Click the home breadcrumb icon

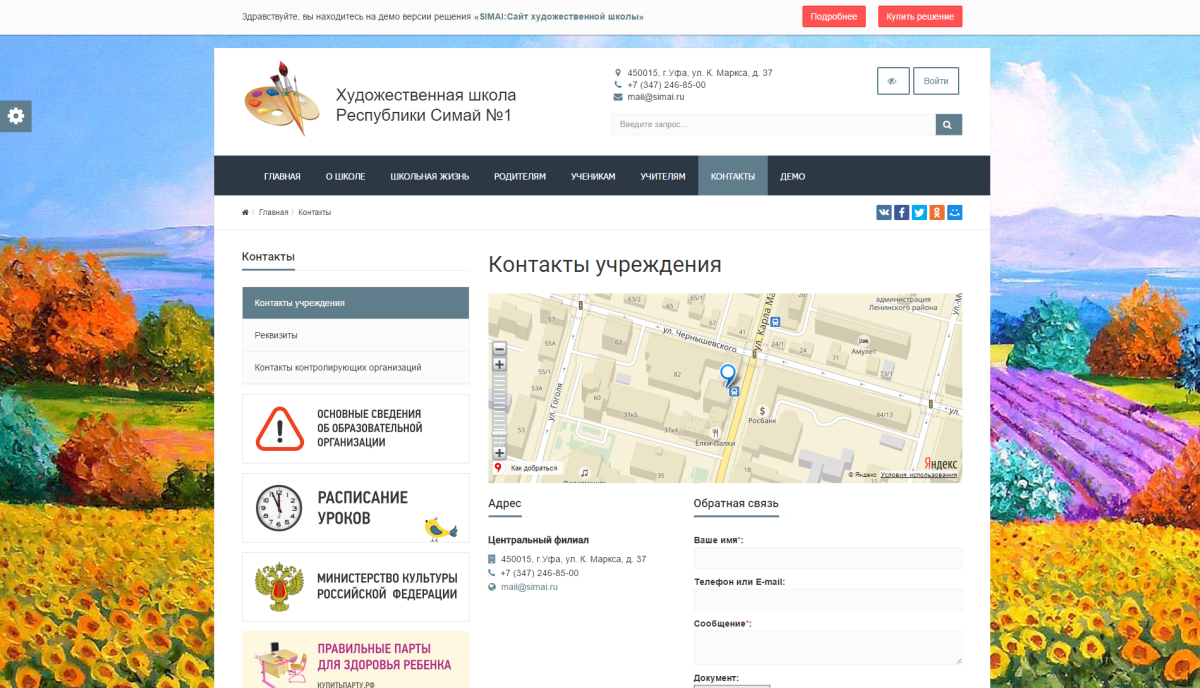(x=245, y=211)
